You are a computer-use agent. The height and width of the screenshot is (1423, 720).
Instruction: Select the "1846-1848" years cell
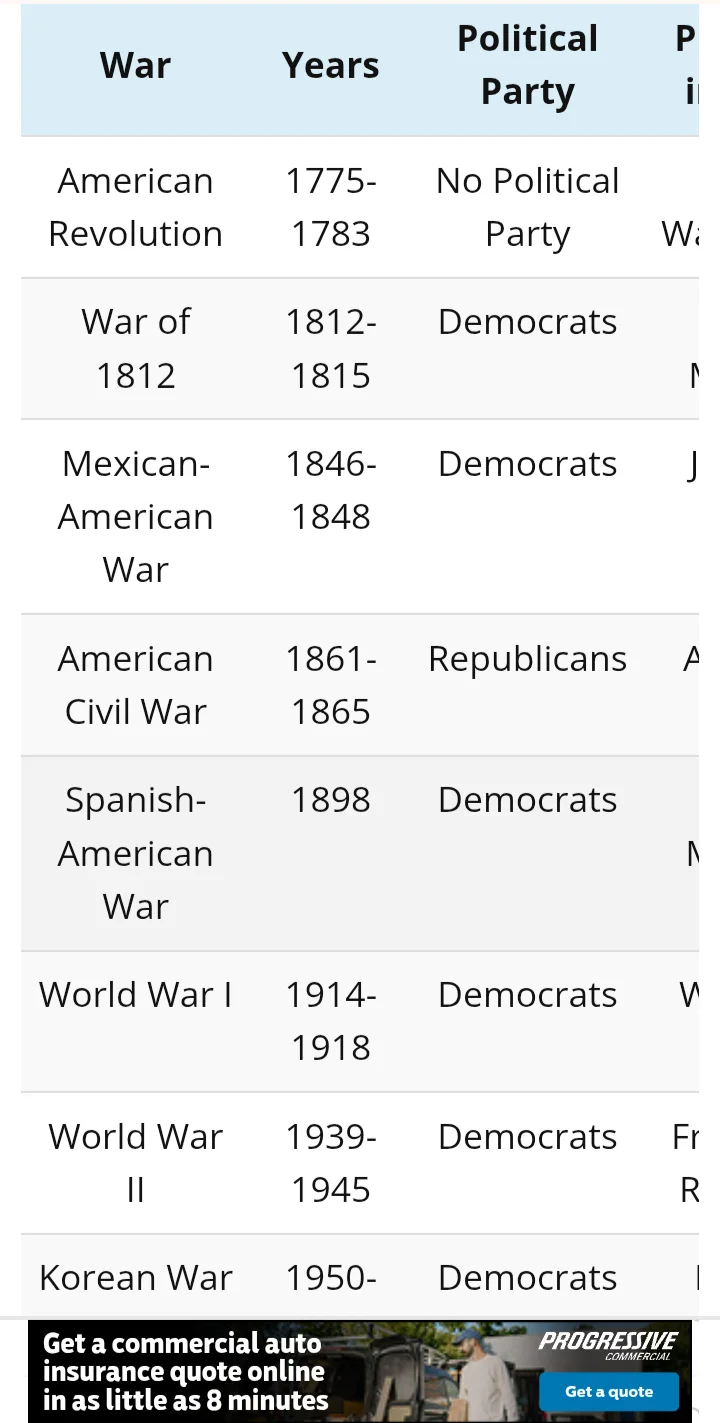click(x=331, y=490)
